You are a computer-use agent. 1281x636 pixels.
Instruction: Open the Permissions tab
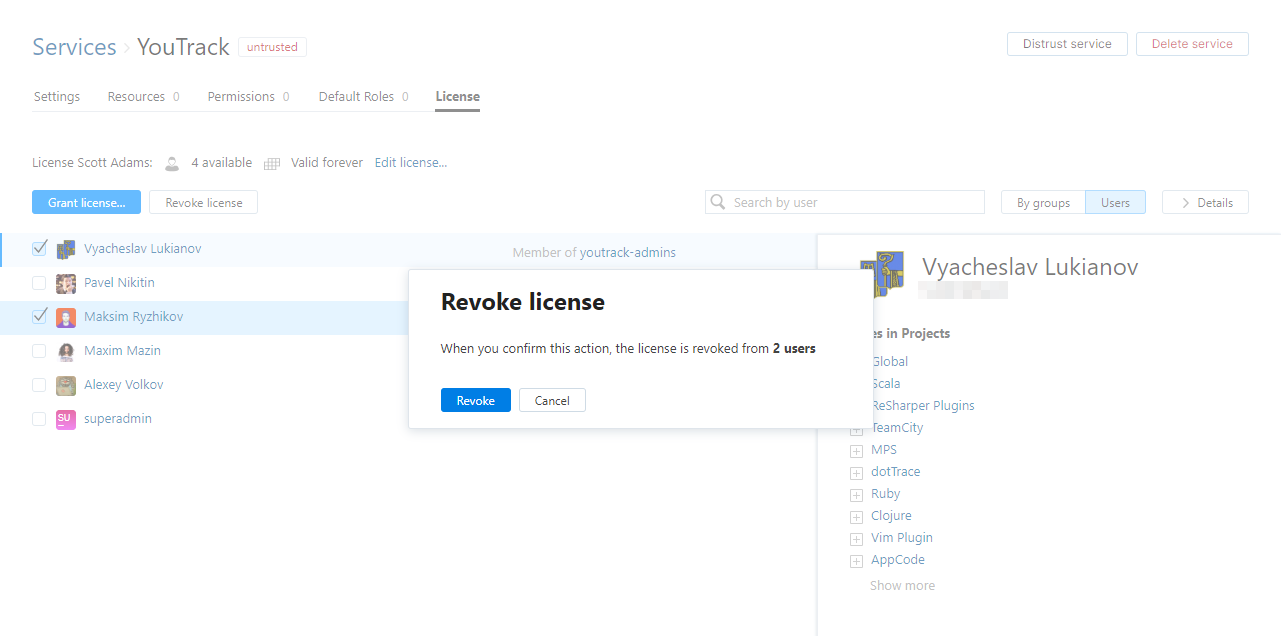[x=248, y=97]
